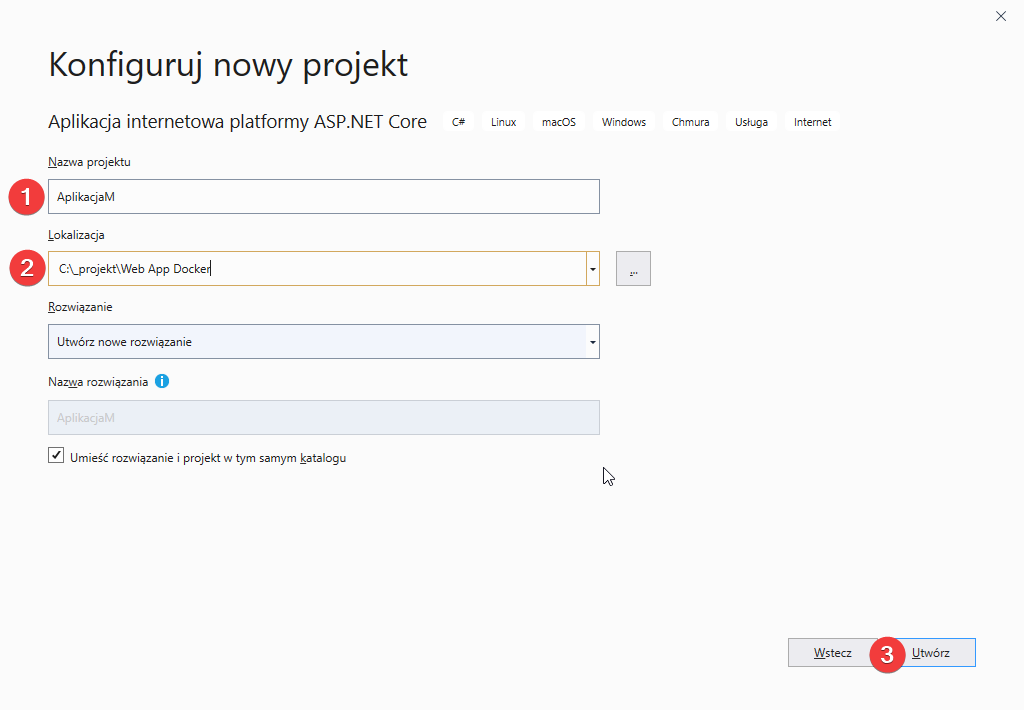This screenshot has width=1024, height=710.
Task: Close the dialog with the X button
Action: click(x=1000, y=16)
